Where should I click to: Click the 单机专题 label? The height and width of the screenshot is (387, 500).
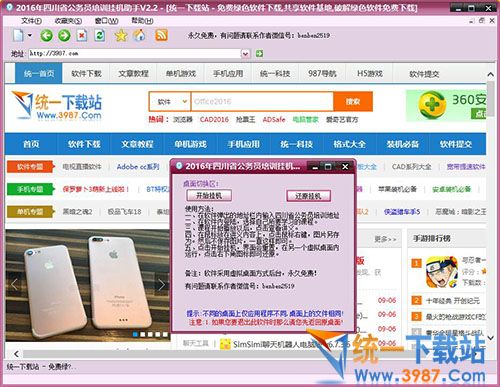(x=30, y=212)
